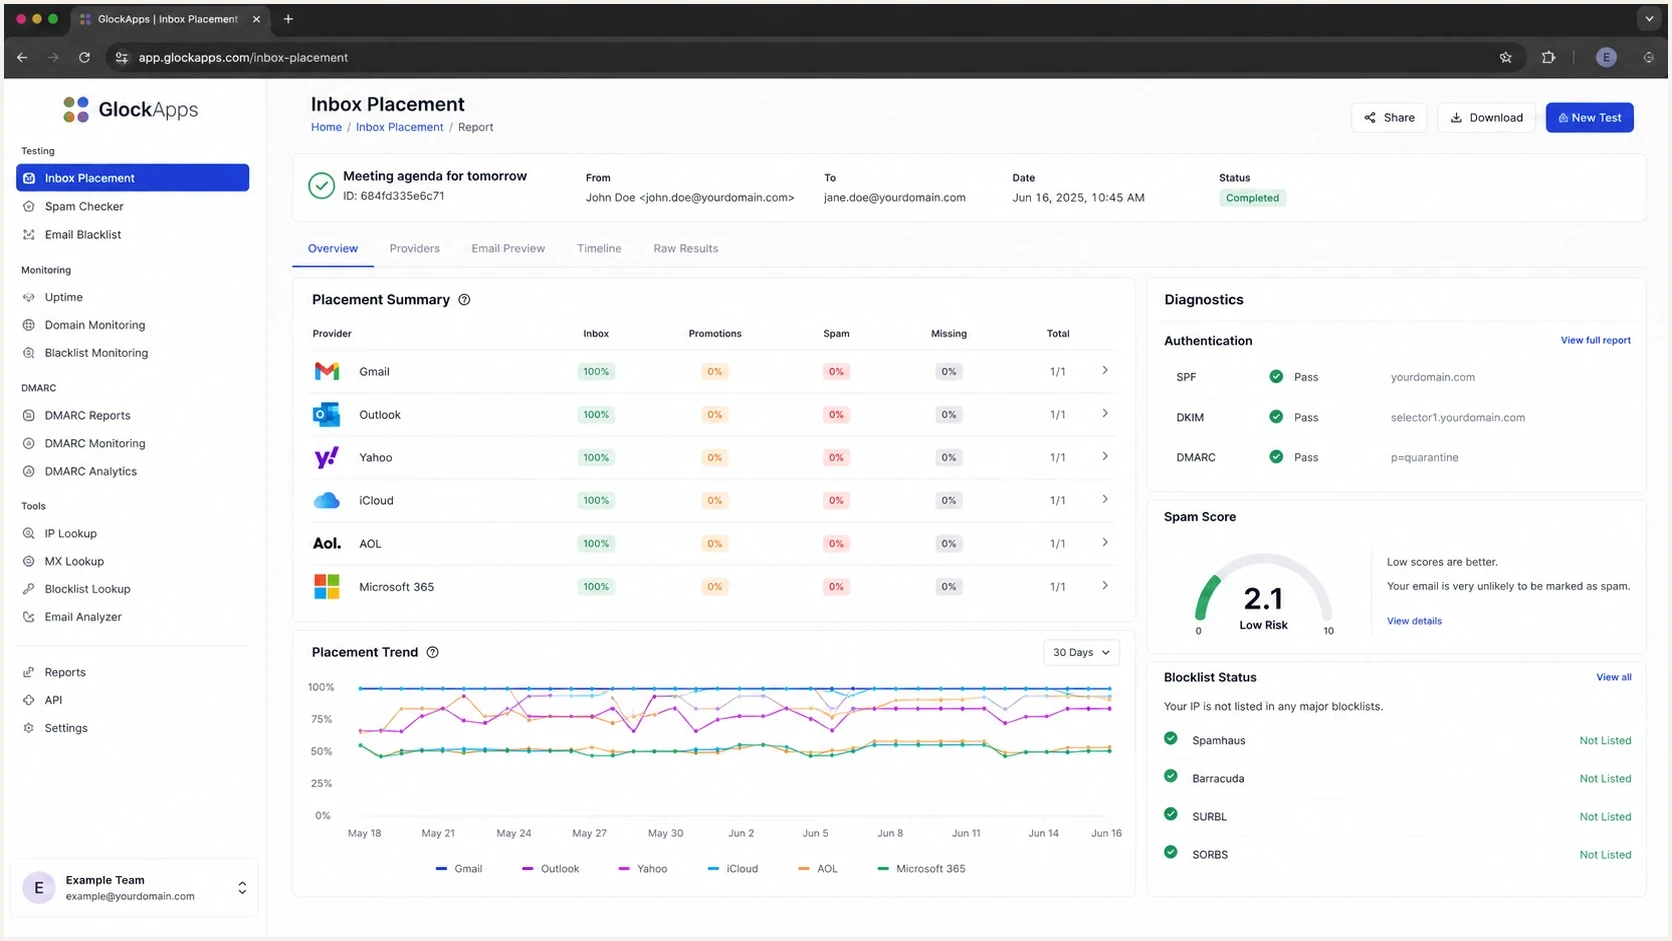Expand the iCloud row details
This screenshot has height=941, width=1672.
click(x=1105, y=500)
